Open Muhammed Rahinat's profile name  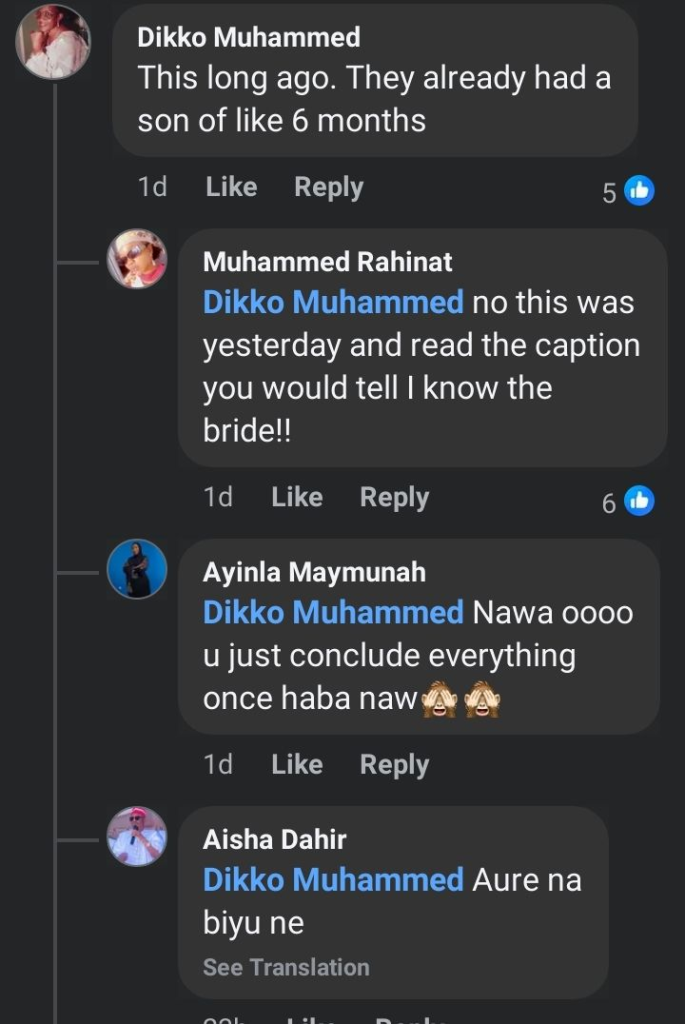pos(327,262)
